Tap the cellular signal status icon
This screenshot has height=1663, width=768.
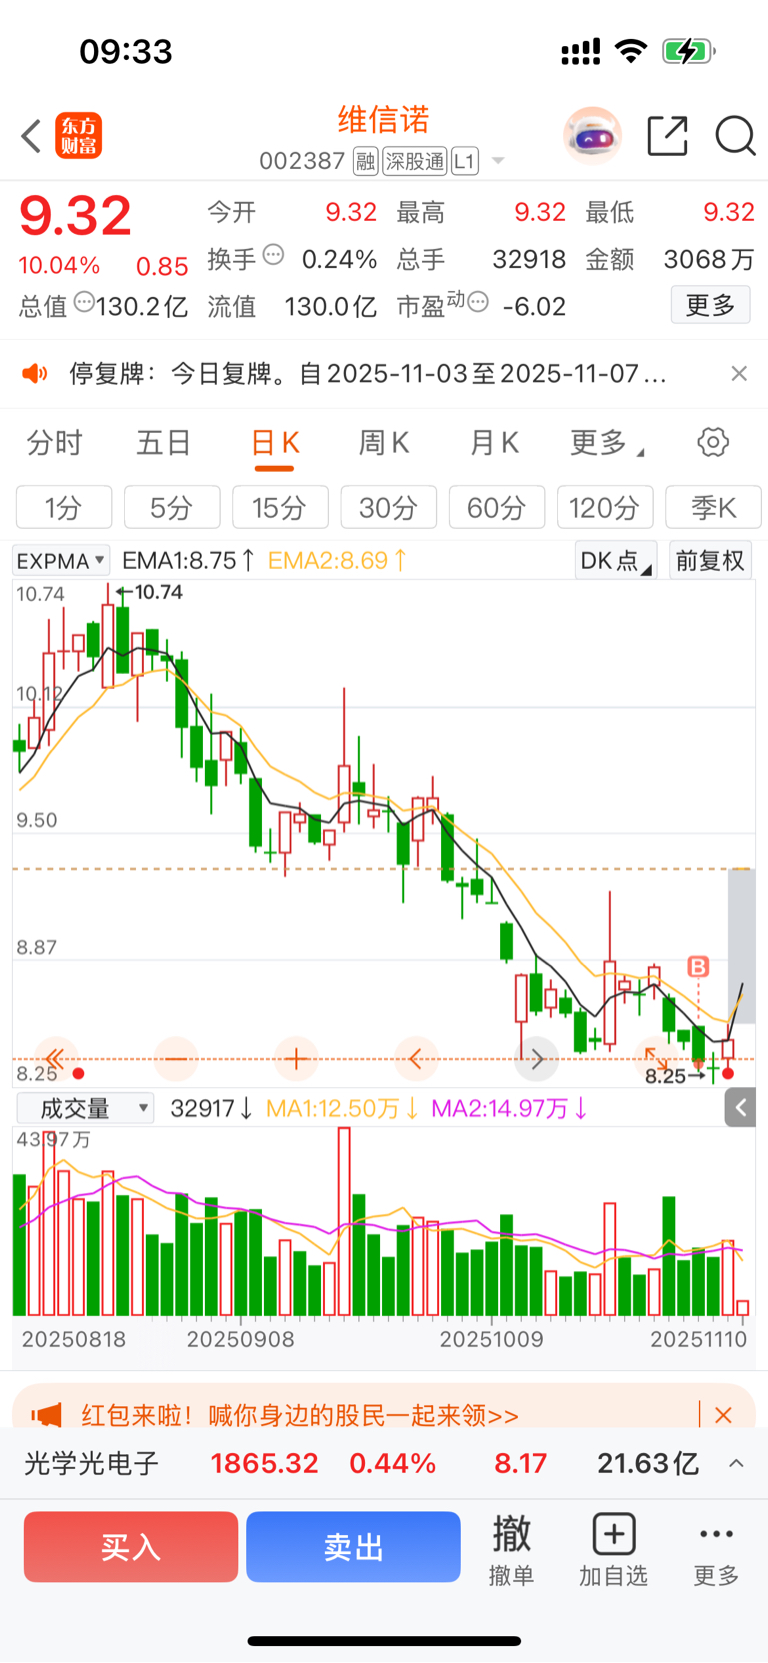coord(580,52)
